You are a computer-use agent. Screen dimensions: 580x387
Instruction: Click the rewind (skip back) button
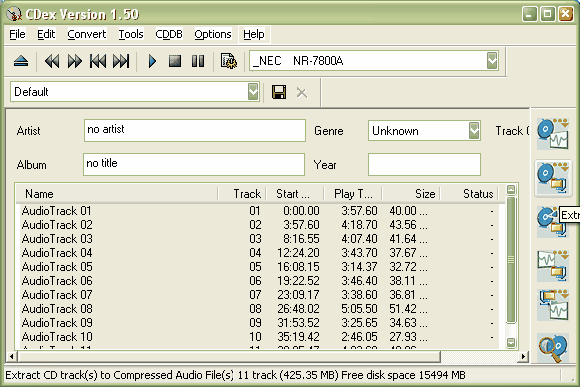(52, 61)
